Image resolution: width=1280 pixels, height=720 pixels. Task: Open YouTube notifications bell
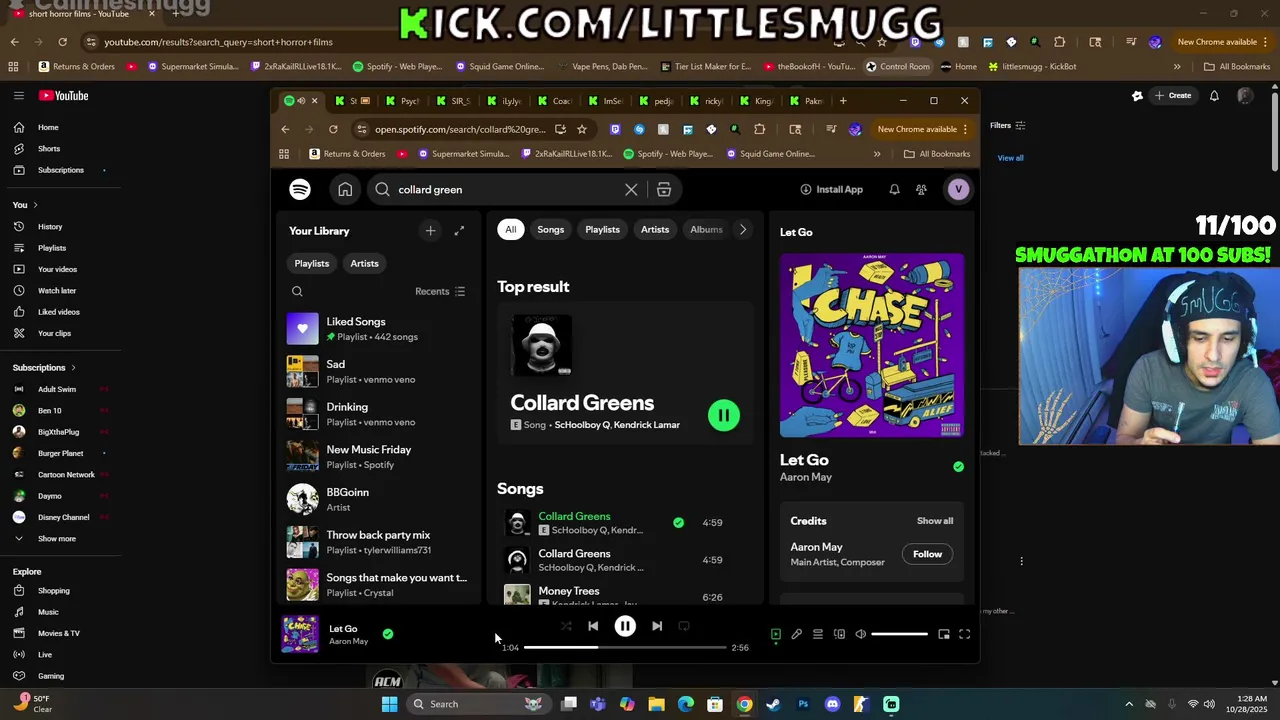point(1214,96)
